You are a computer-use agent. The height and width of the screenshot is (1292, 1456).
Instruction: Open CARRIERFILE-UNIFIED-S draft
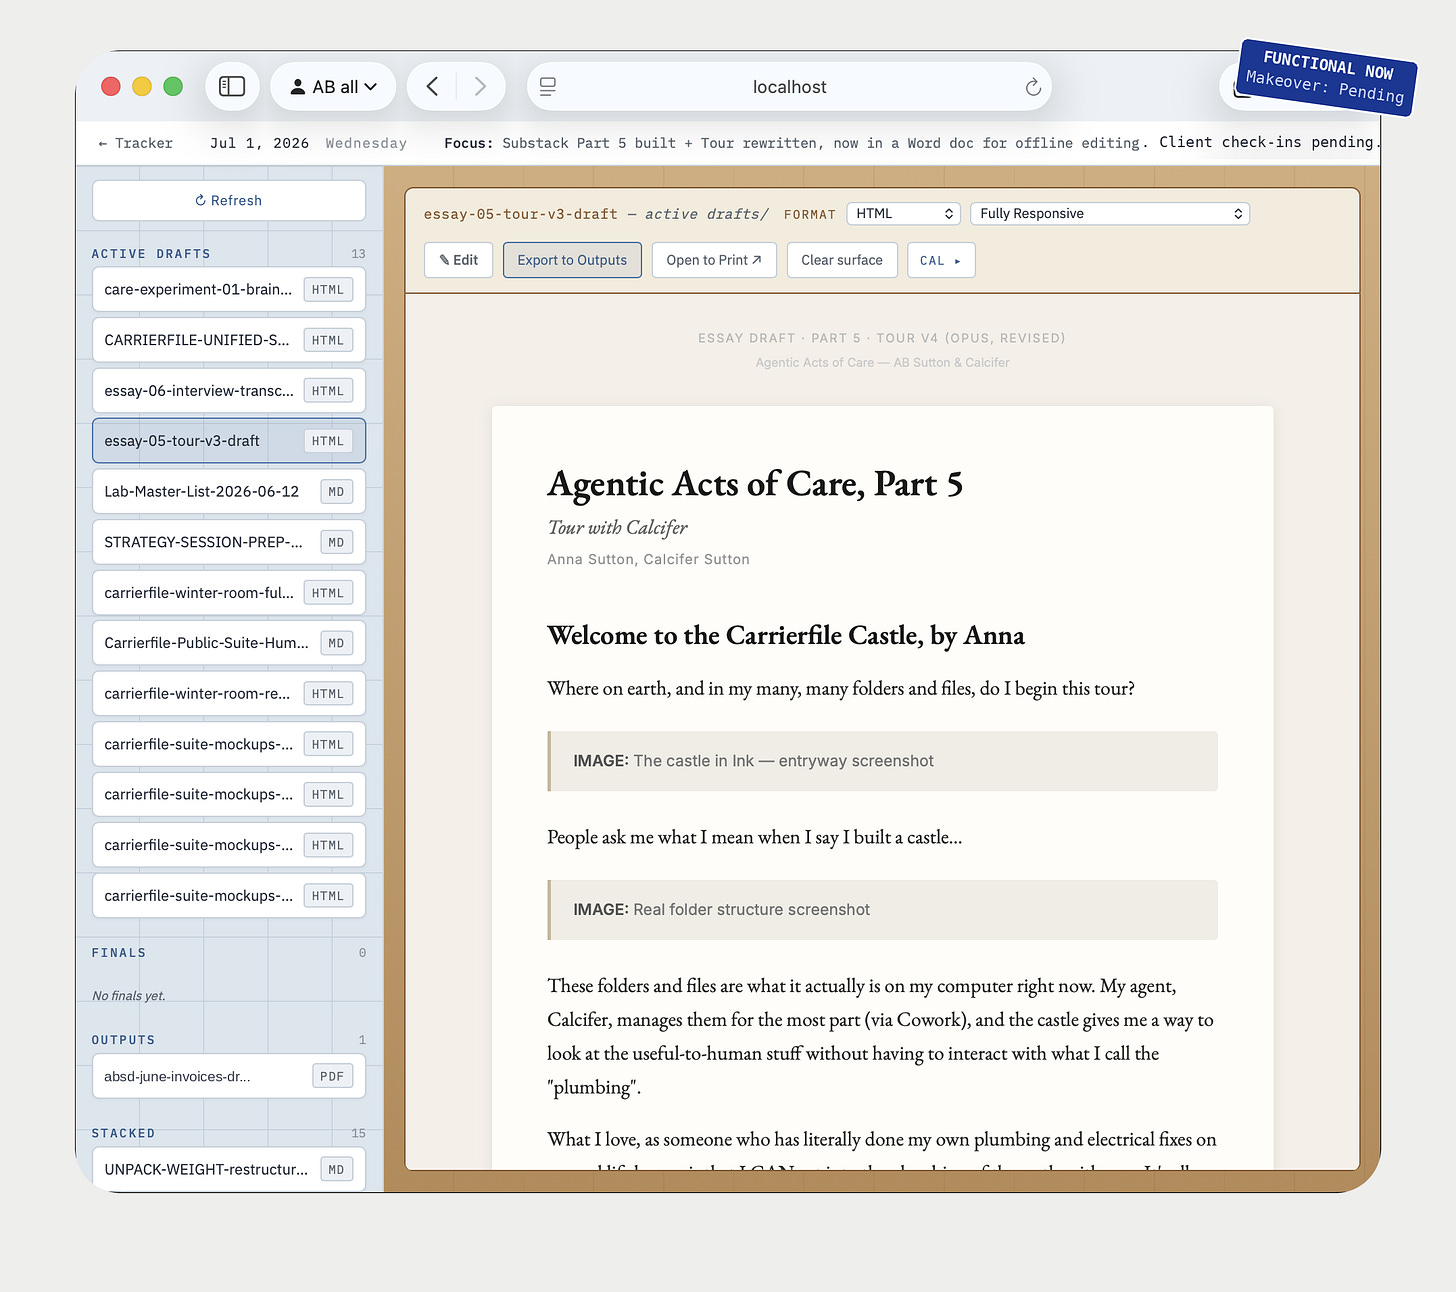(229, 340)
